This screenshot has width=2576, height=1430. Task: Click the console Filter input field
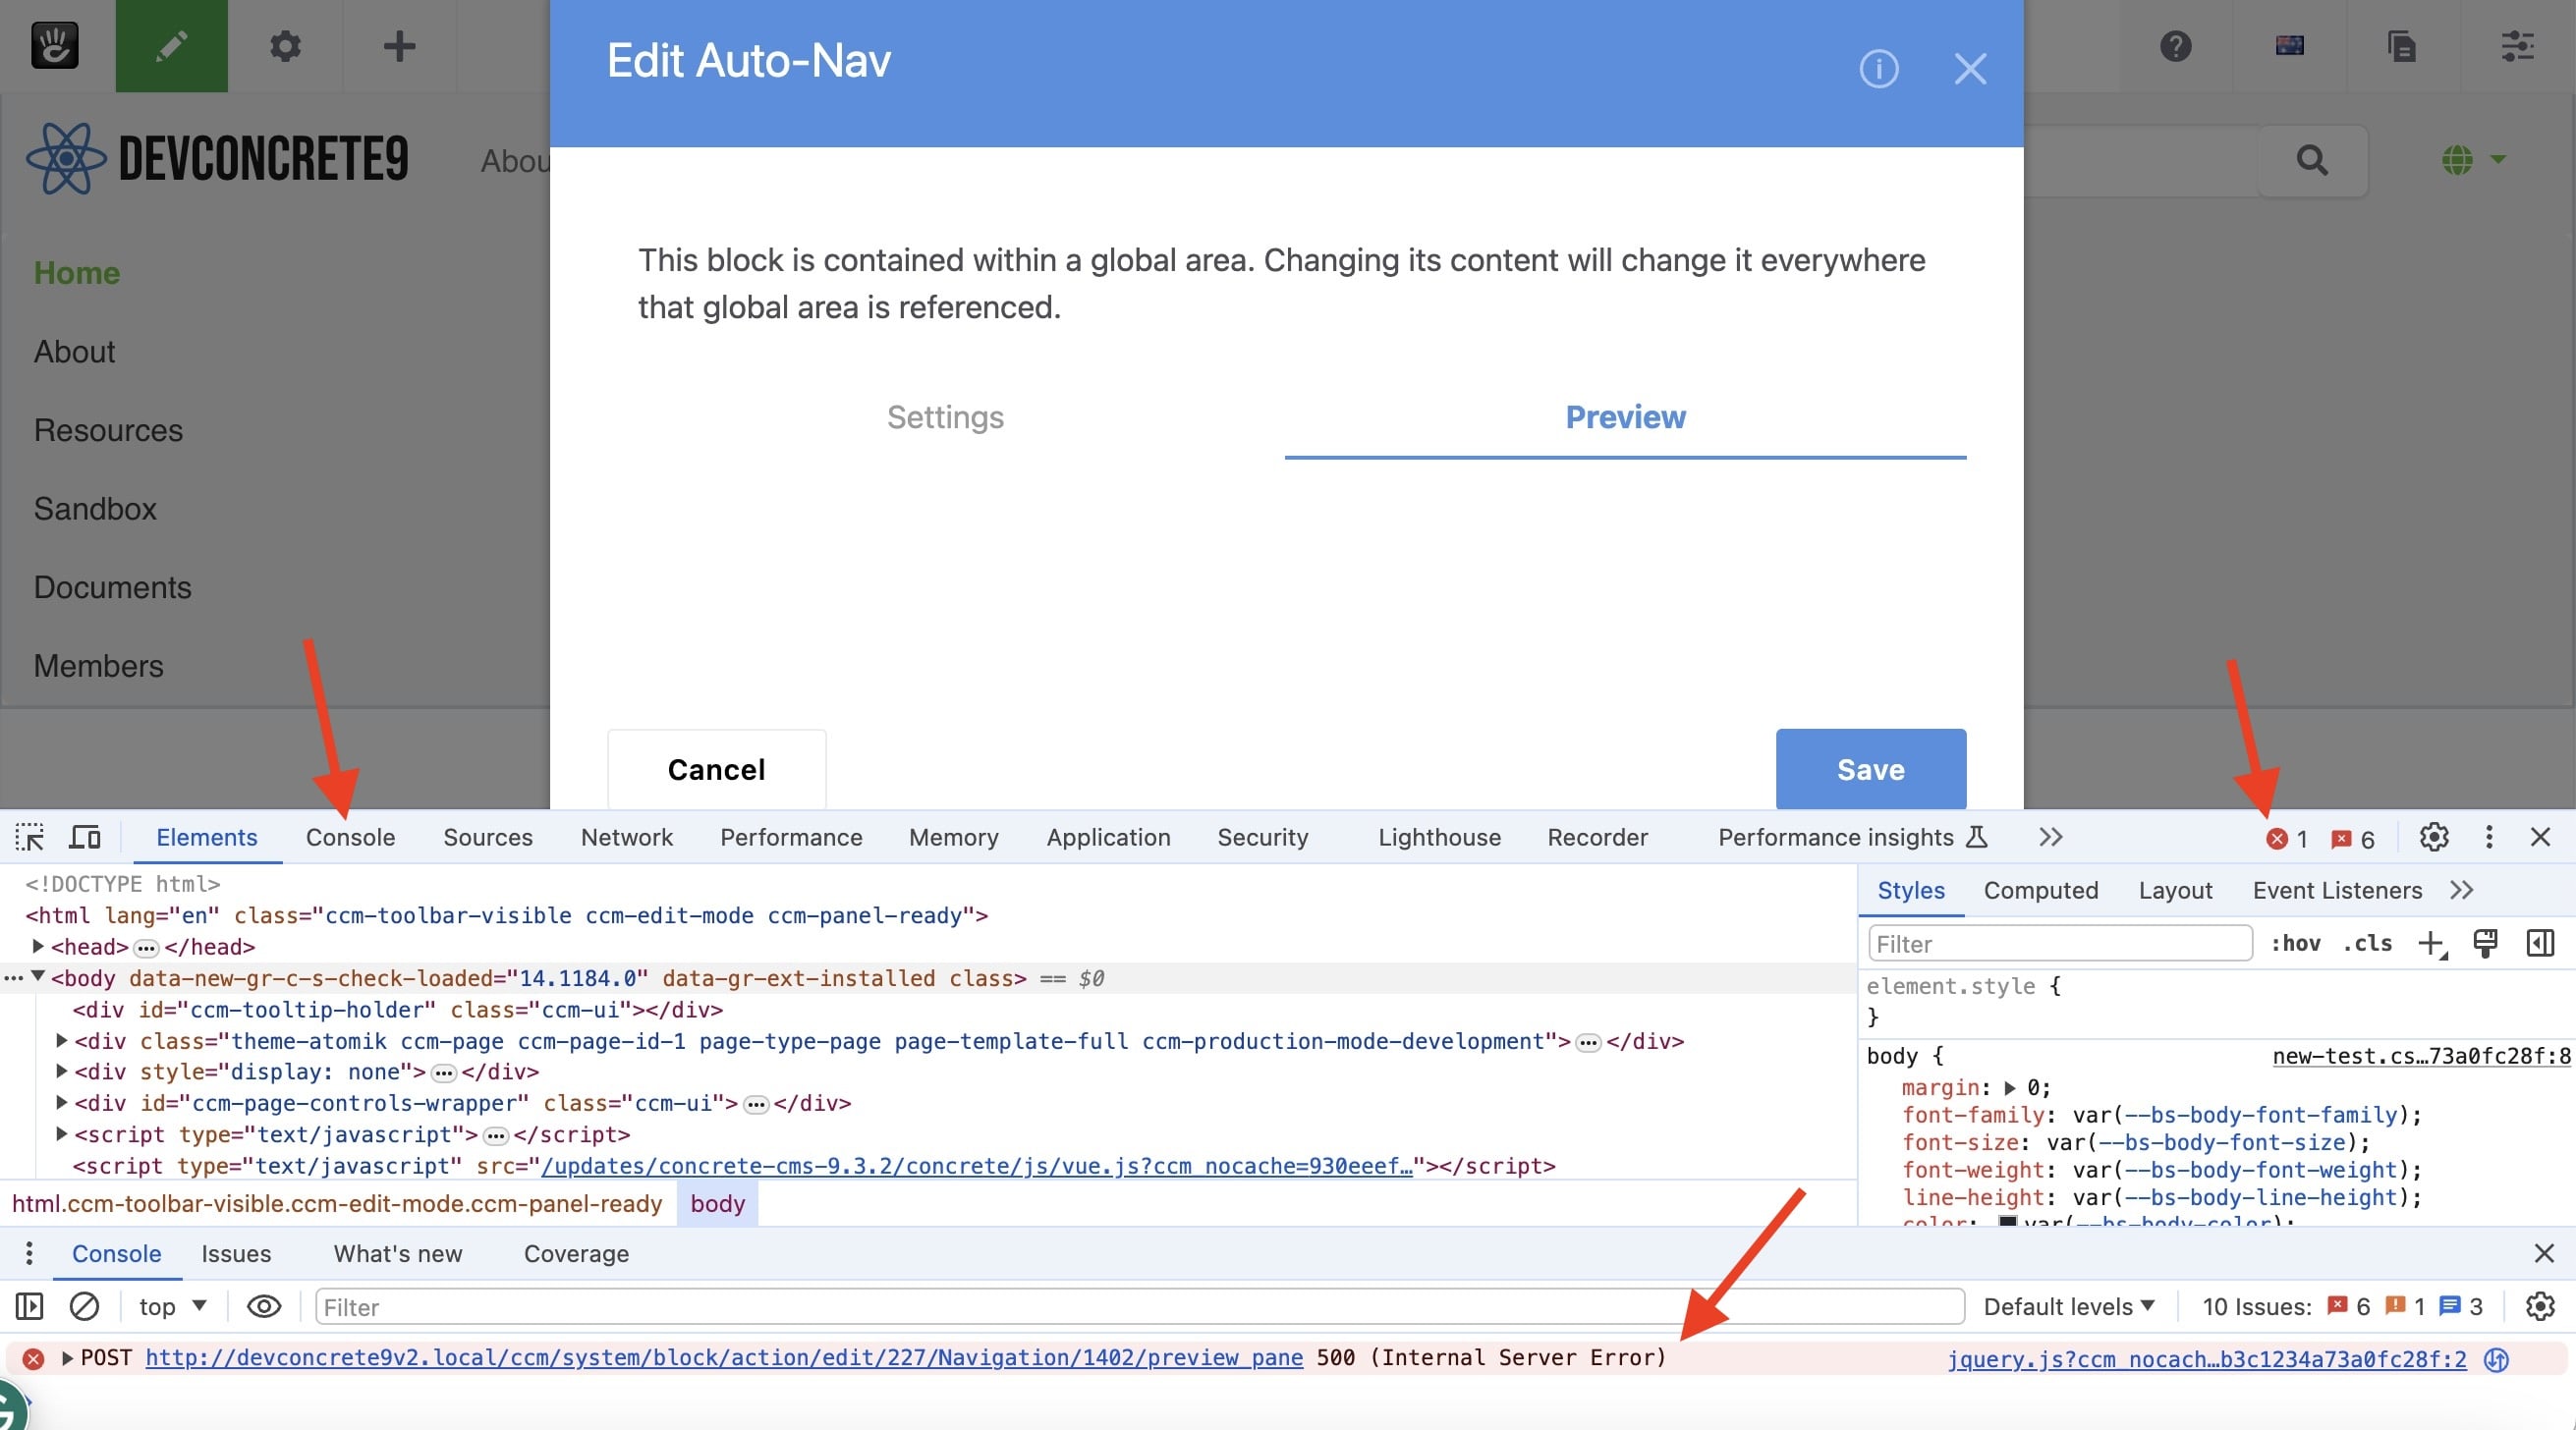click(1138, 1306)
